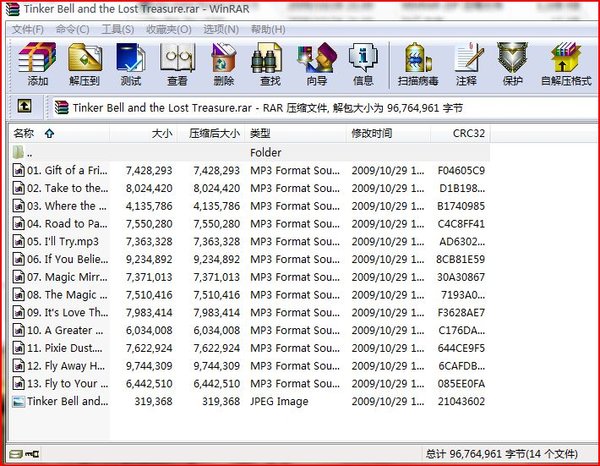The width and height of the screenshot is (600, 466).
Task: Click the 保护 (Protect) shield icon
Action: (512, 57)
